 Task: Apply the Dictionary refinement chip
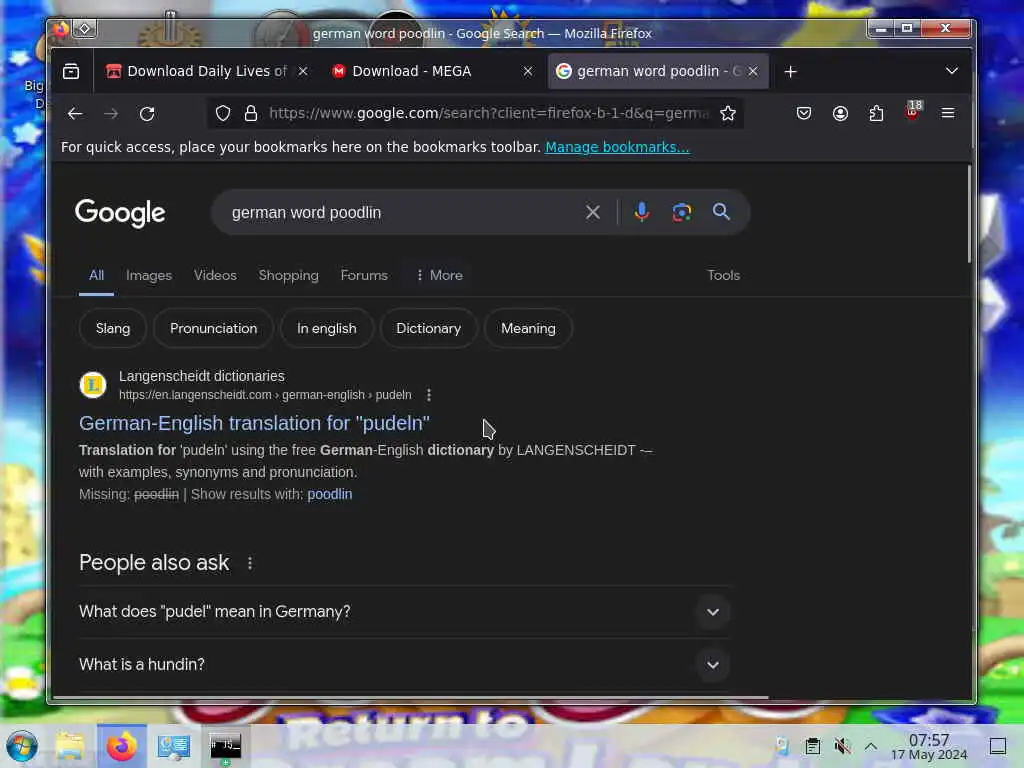tap(428, 328)
